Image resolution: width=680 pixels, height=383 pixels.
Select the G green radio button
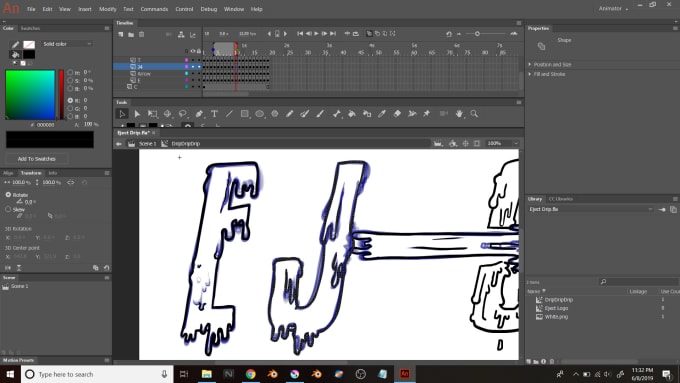tap(70, 108)
